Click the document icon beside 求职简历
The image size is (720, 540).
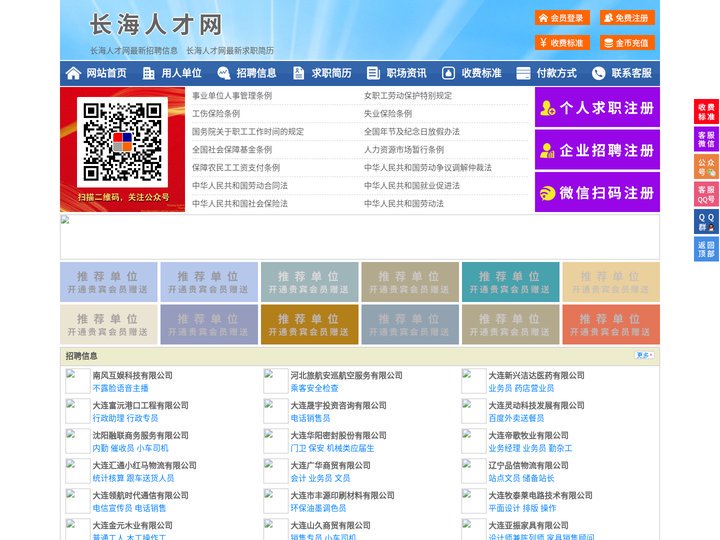[x=298, y=73]
